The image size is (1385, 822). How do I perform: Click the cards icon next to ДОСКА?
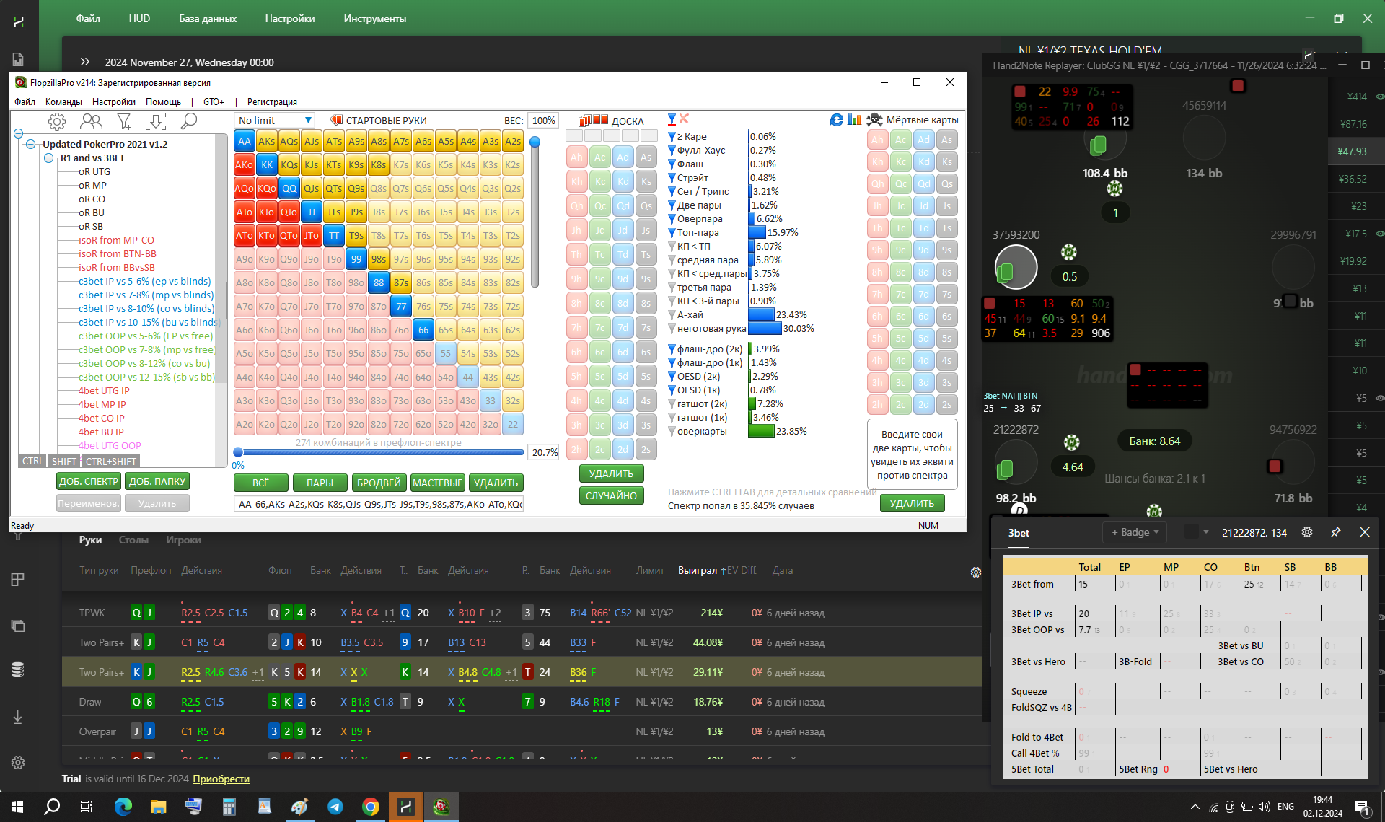coord(593,120)
